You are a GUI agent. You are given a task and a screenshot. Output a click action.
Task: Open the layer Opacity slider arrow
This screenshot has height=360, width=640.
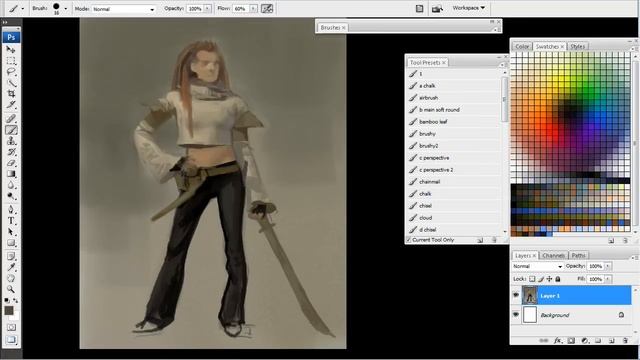pos(608,266)
